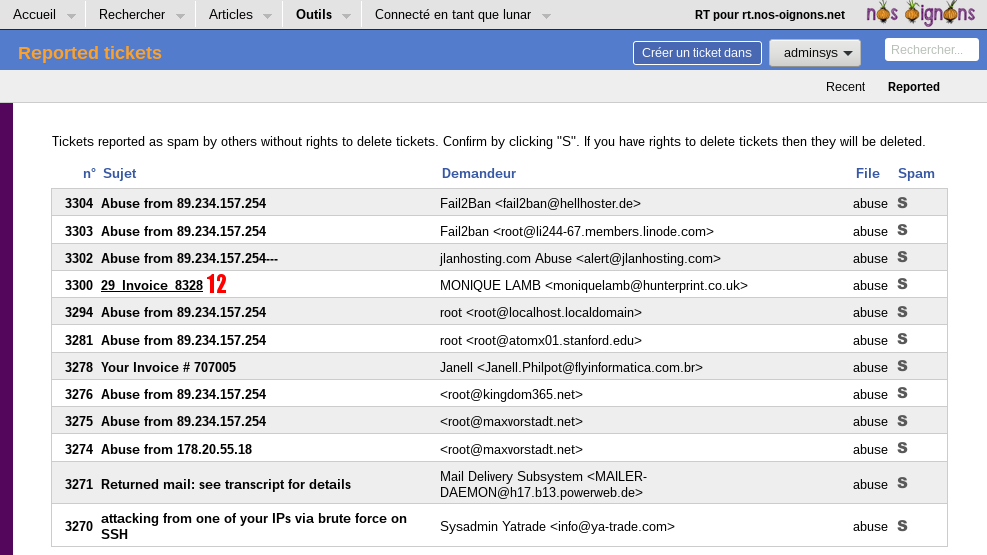Expand the adminsys queue dropdown
This screenshot has height=555, width=987.
(x=814, y=53)
